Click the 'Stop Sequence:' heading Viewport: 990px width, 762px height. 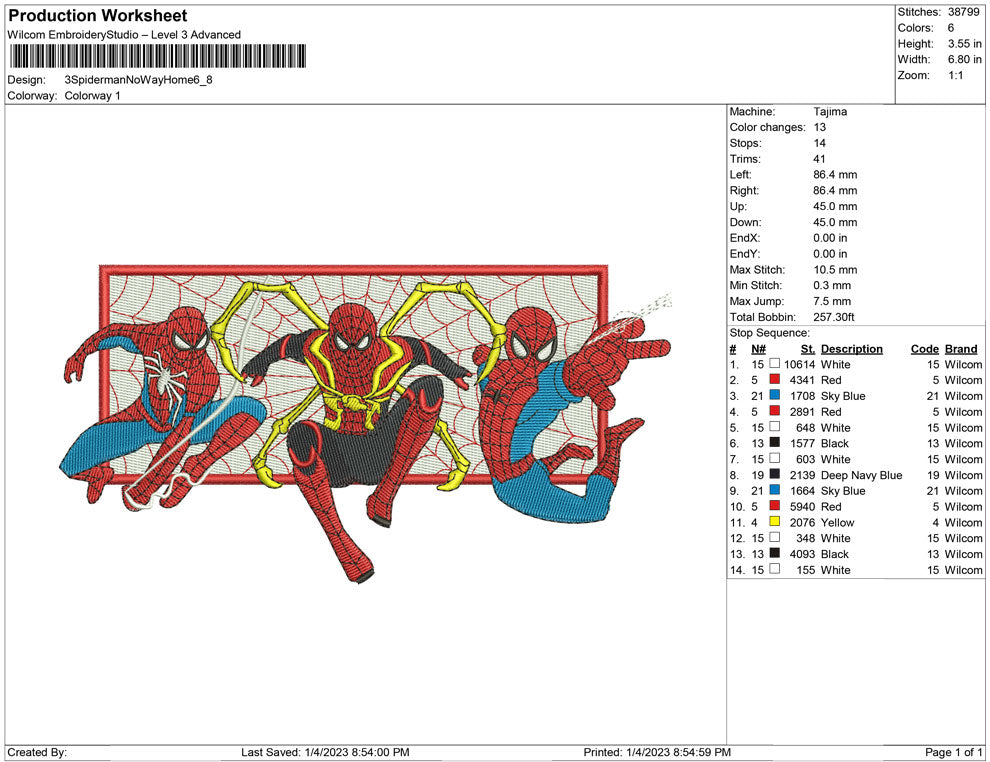[769, 333]
